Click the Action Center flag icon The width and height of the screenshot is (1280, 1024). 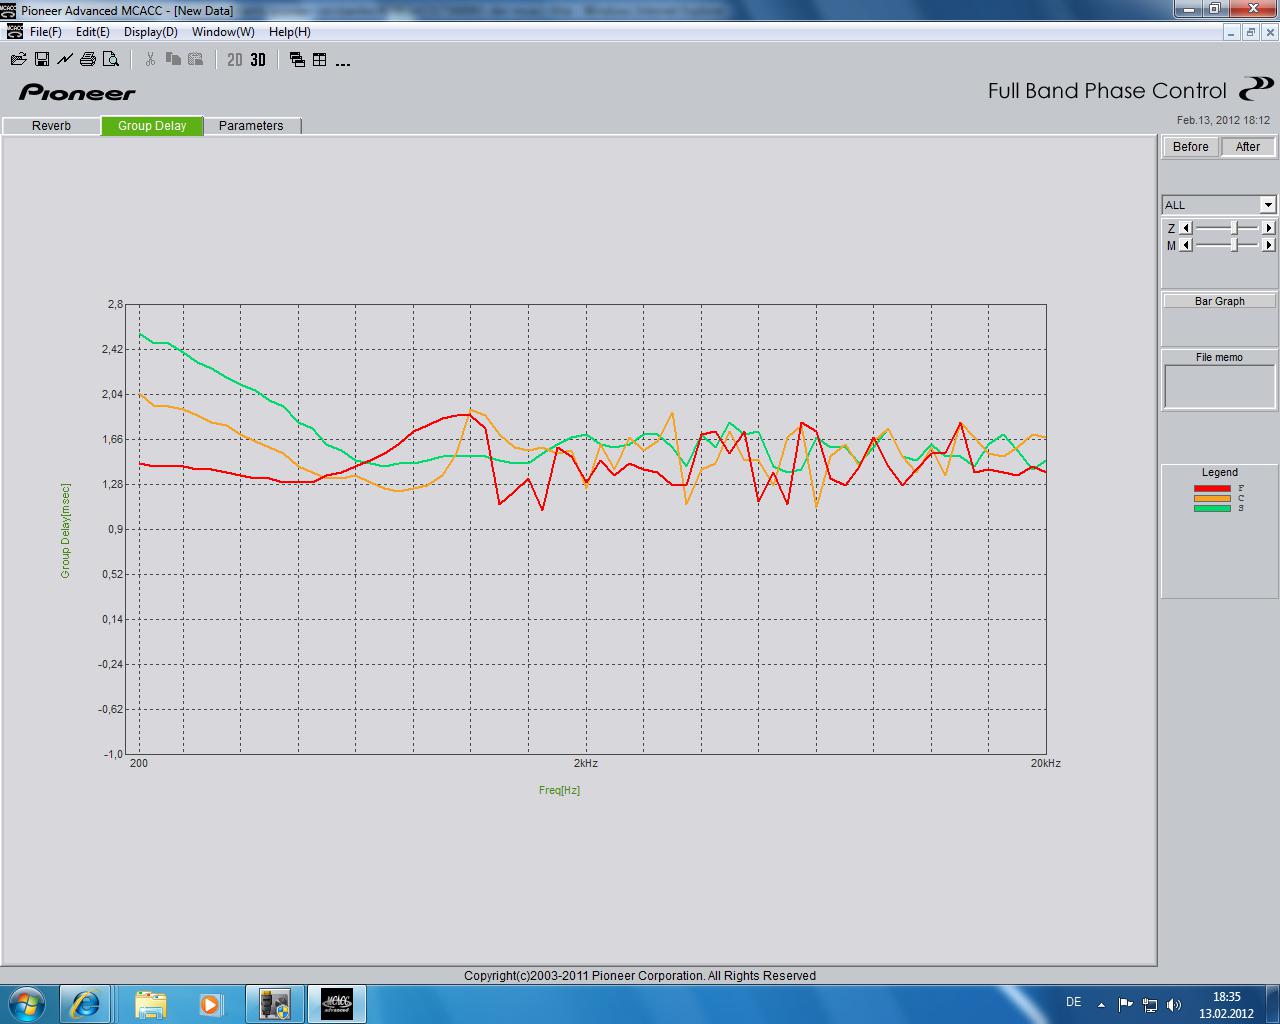[1126, 1004]
